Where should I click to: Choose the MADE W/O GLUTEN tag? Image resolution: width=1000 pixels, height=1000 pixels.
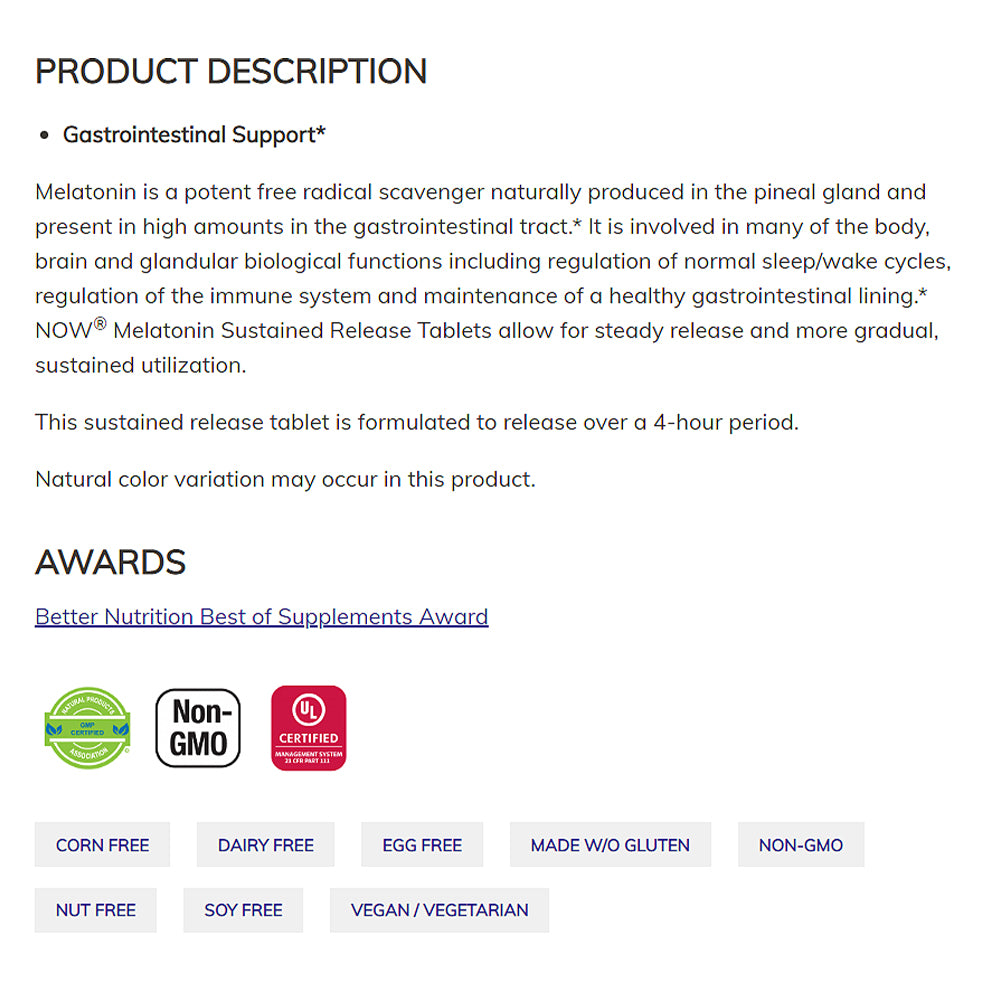pyautogui.click(x=610, y=845)
